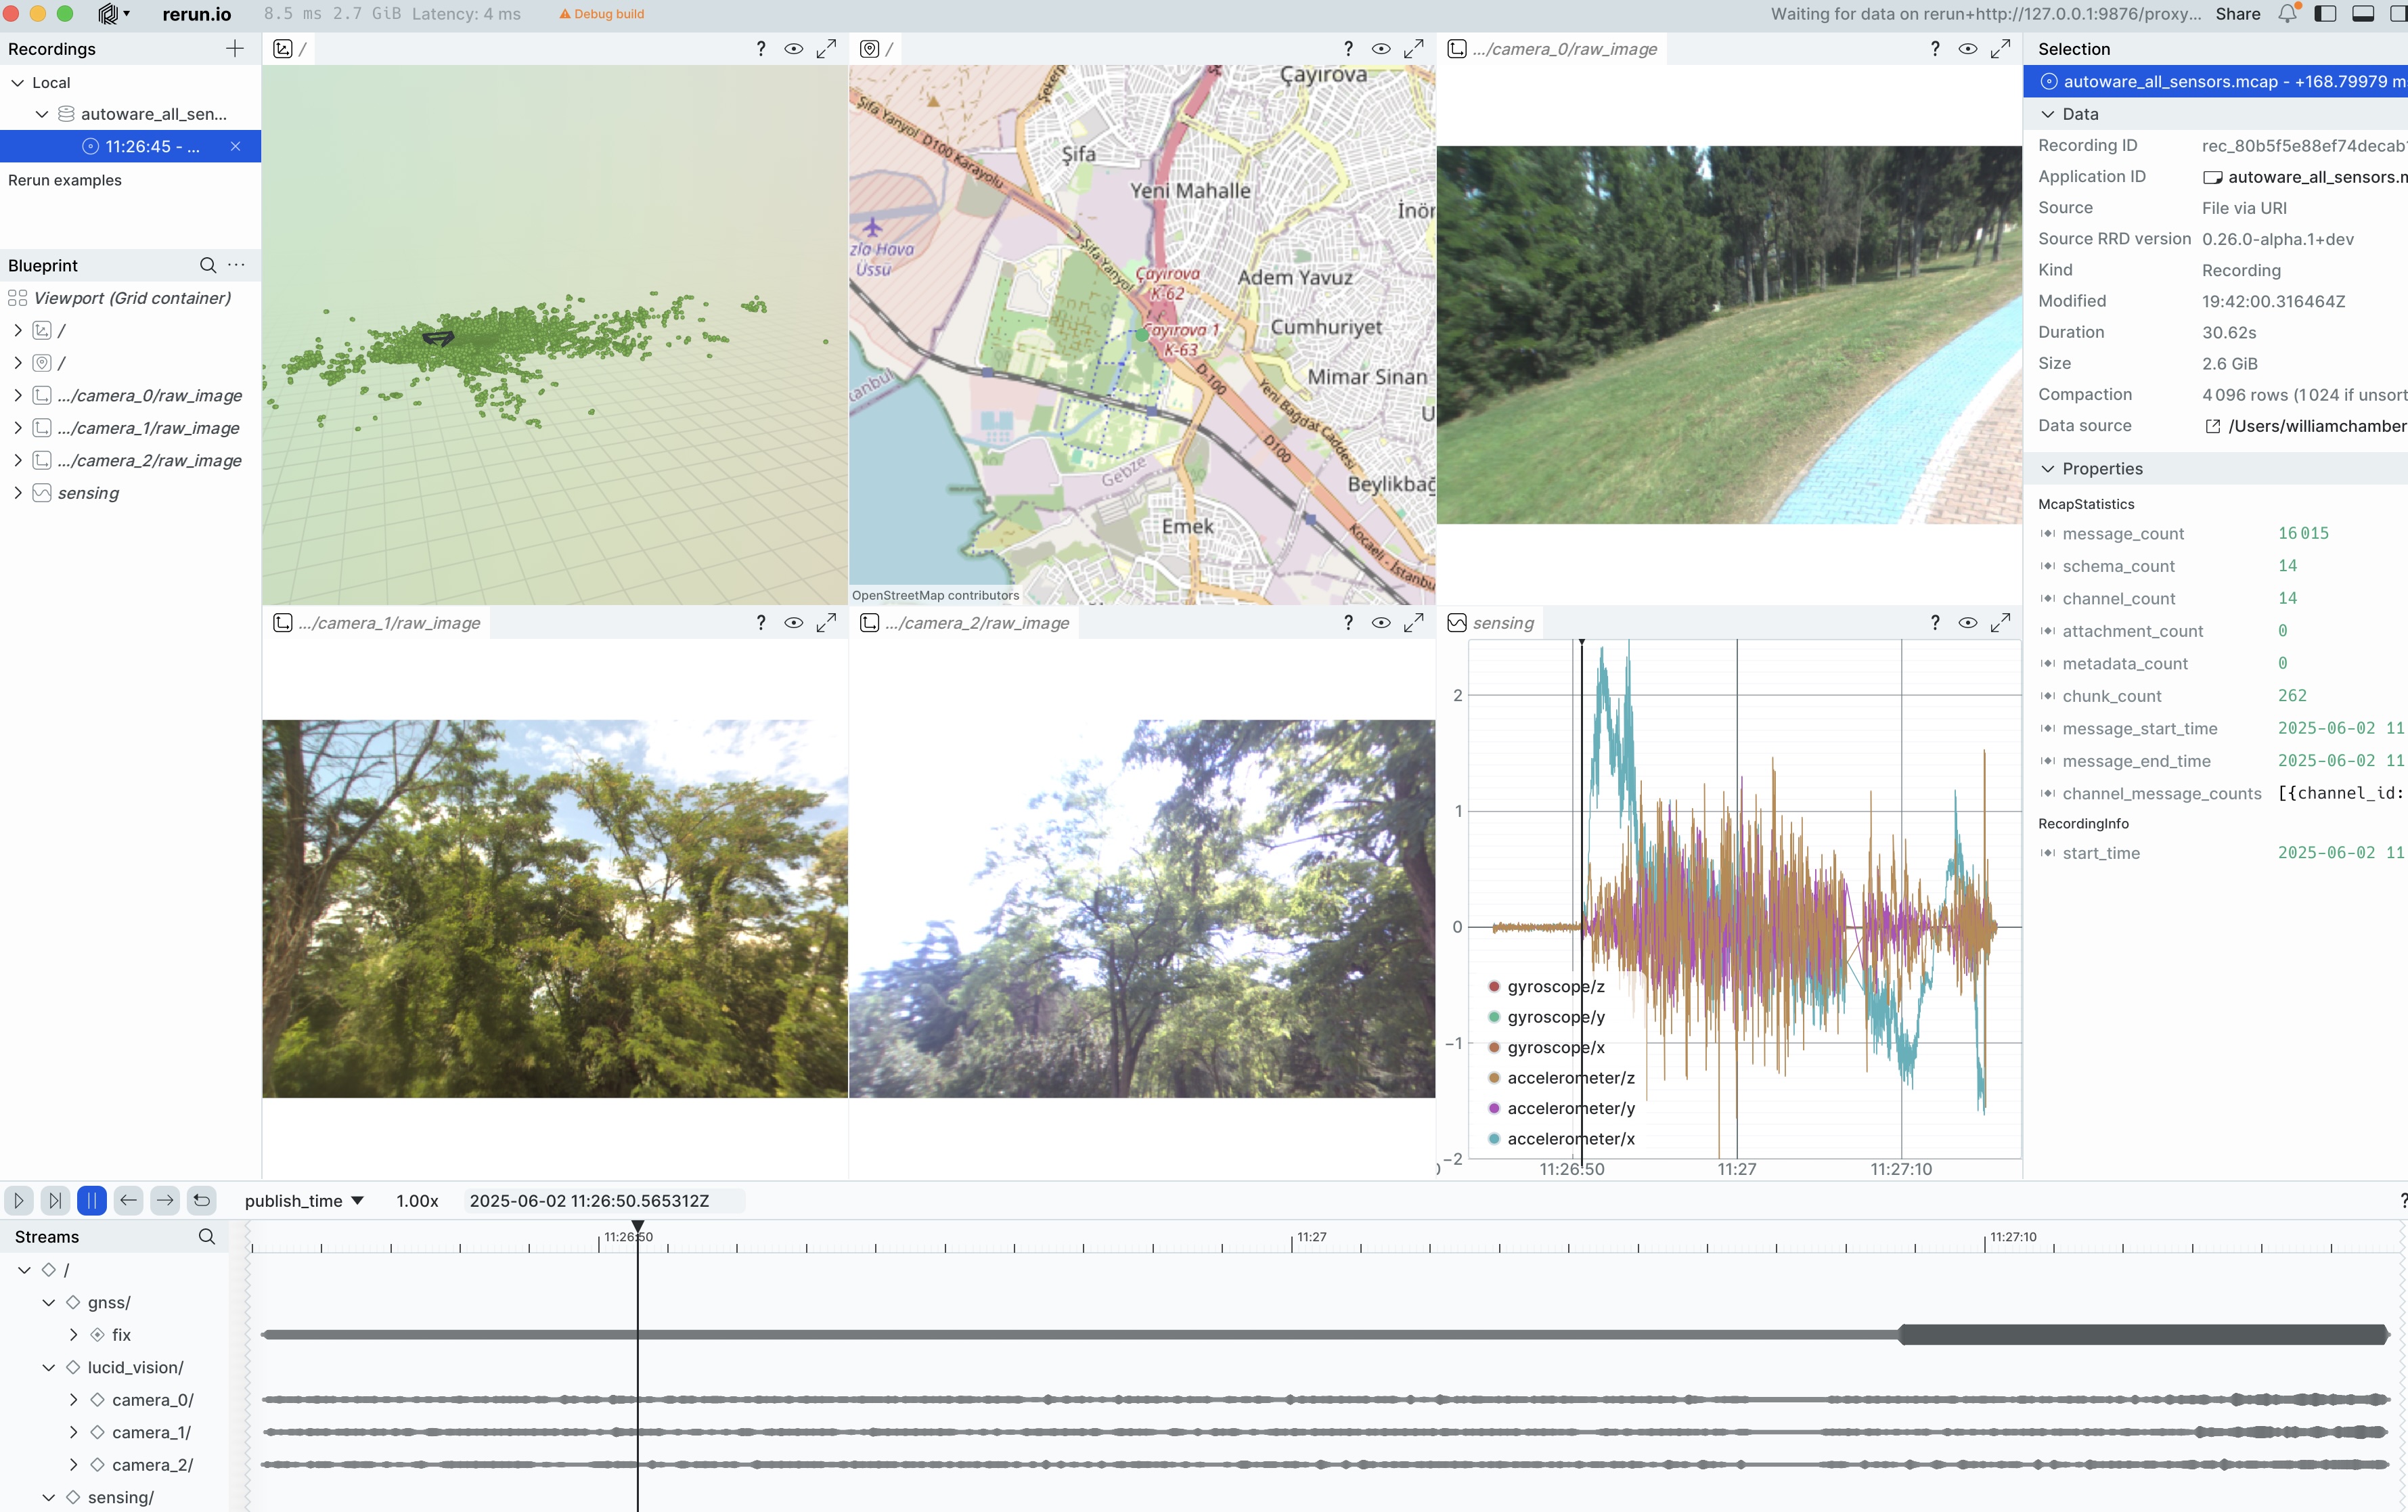This screenshot has height=1512, width=2408.
Task: Click the add recording plus icon
Action: (x=234, y=49)
